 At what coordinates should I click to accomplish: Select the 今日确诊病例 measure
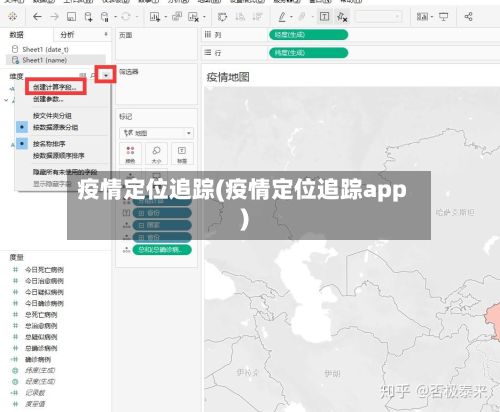point(44,303)
